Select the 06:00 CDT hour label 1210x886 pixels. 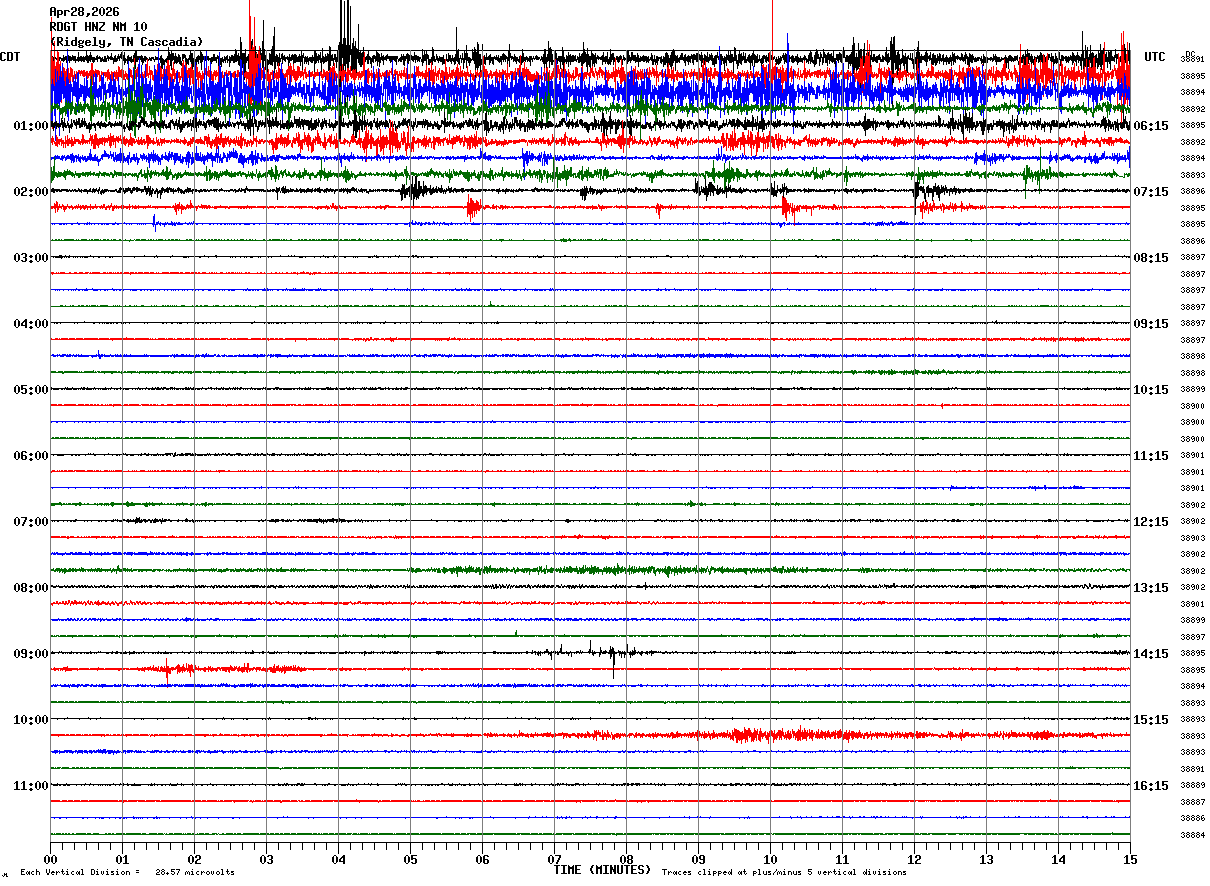(x=31, y=456)
